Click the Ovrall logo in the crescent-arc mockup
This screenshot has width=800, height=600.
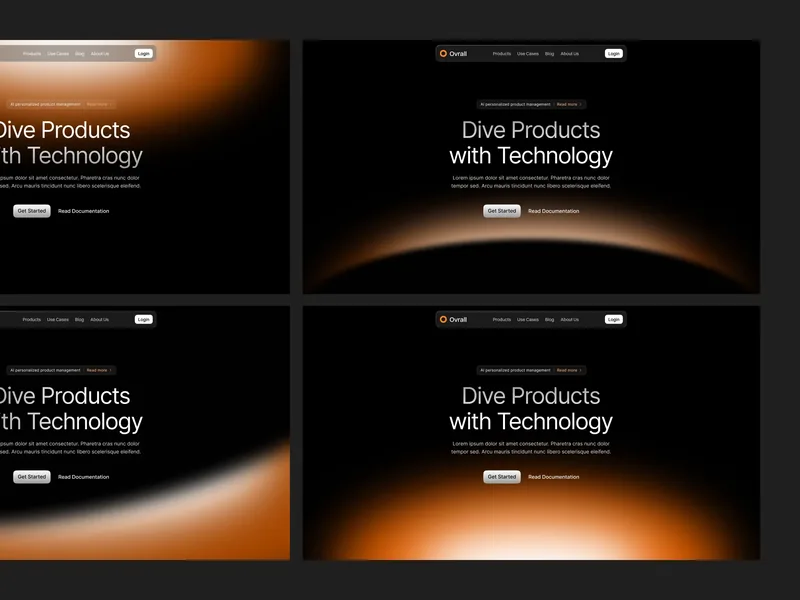[x=453, y=54]
